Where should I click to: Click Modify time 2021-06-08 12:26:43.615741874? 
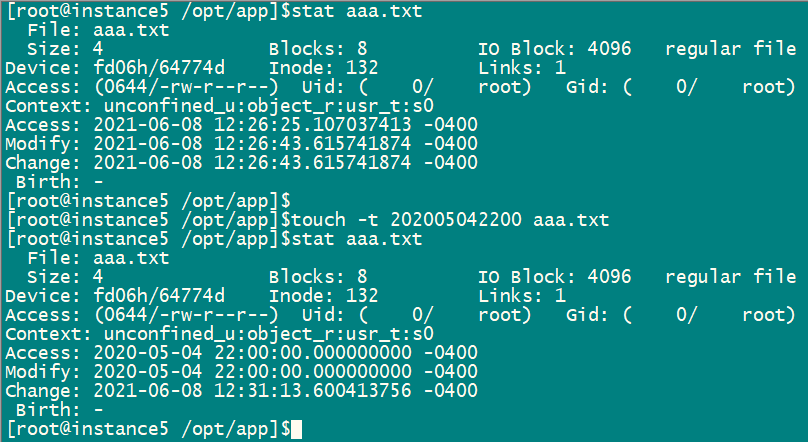[252, 144]
